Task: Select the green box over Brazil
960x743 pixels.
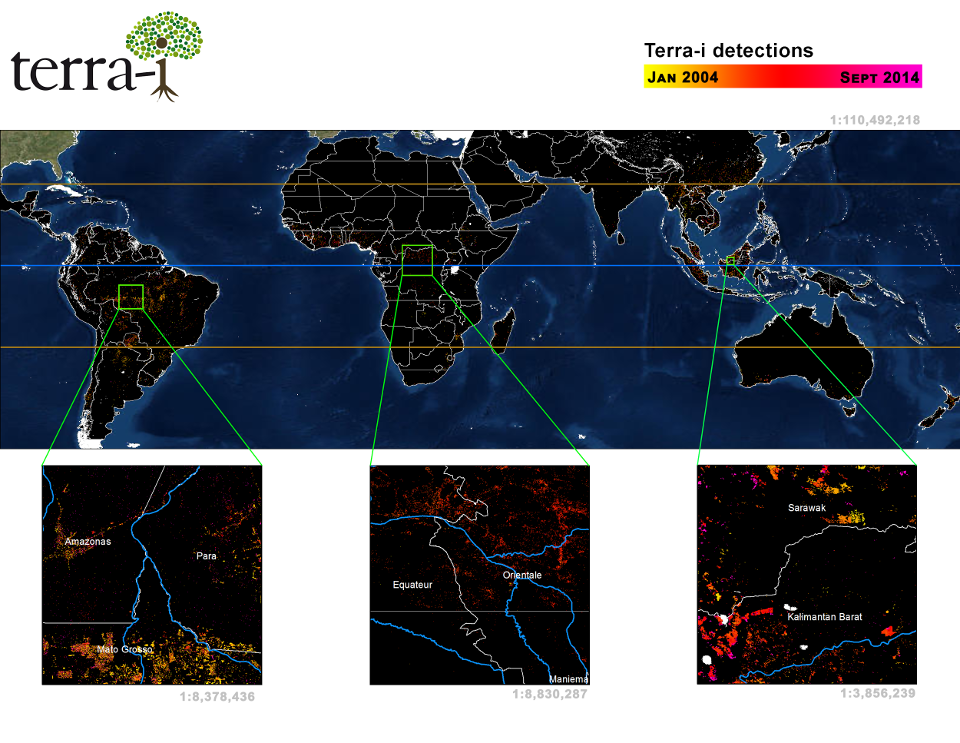Action: click(x=131, y=296)
